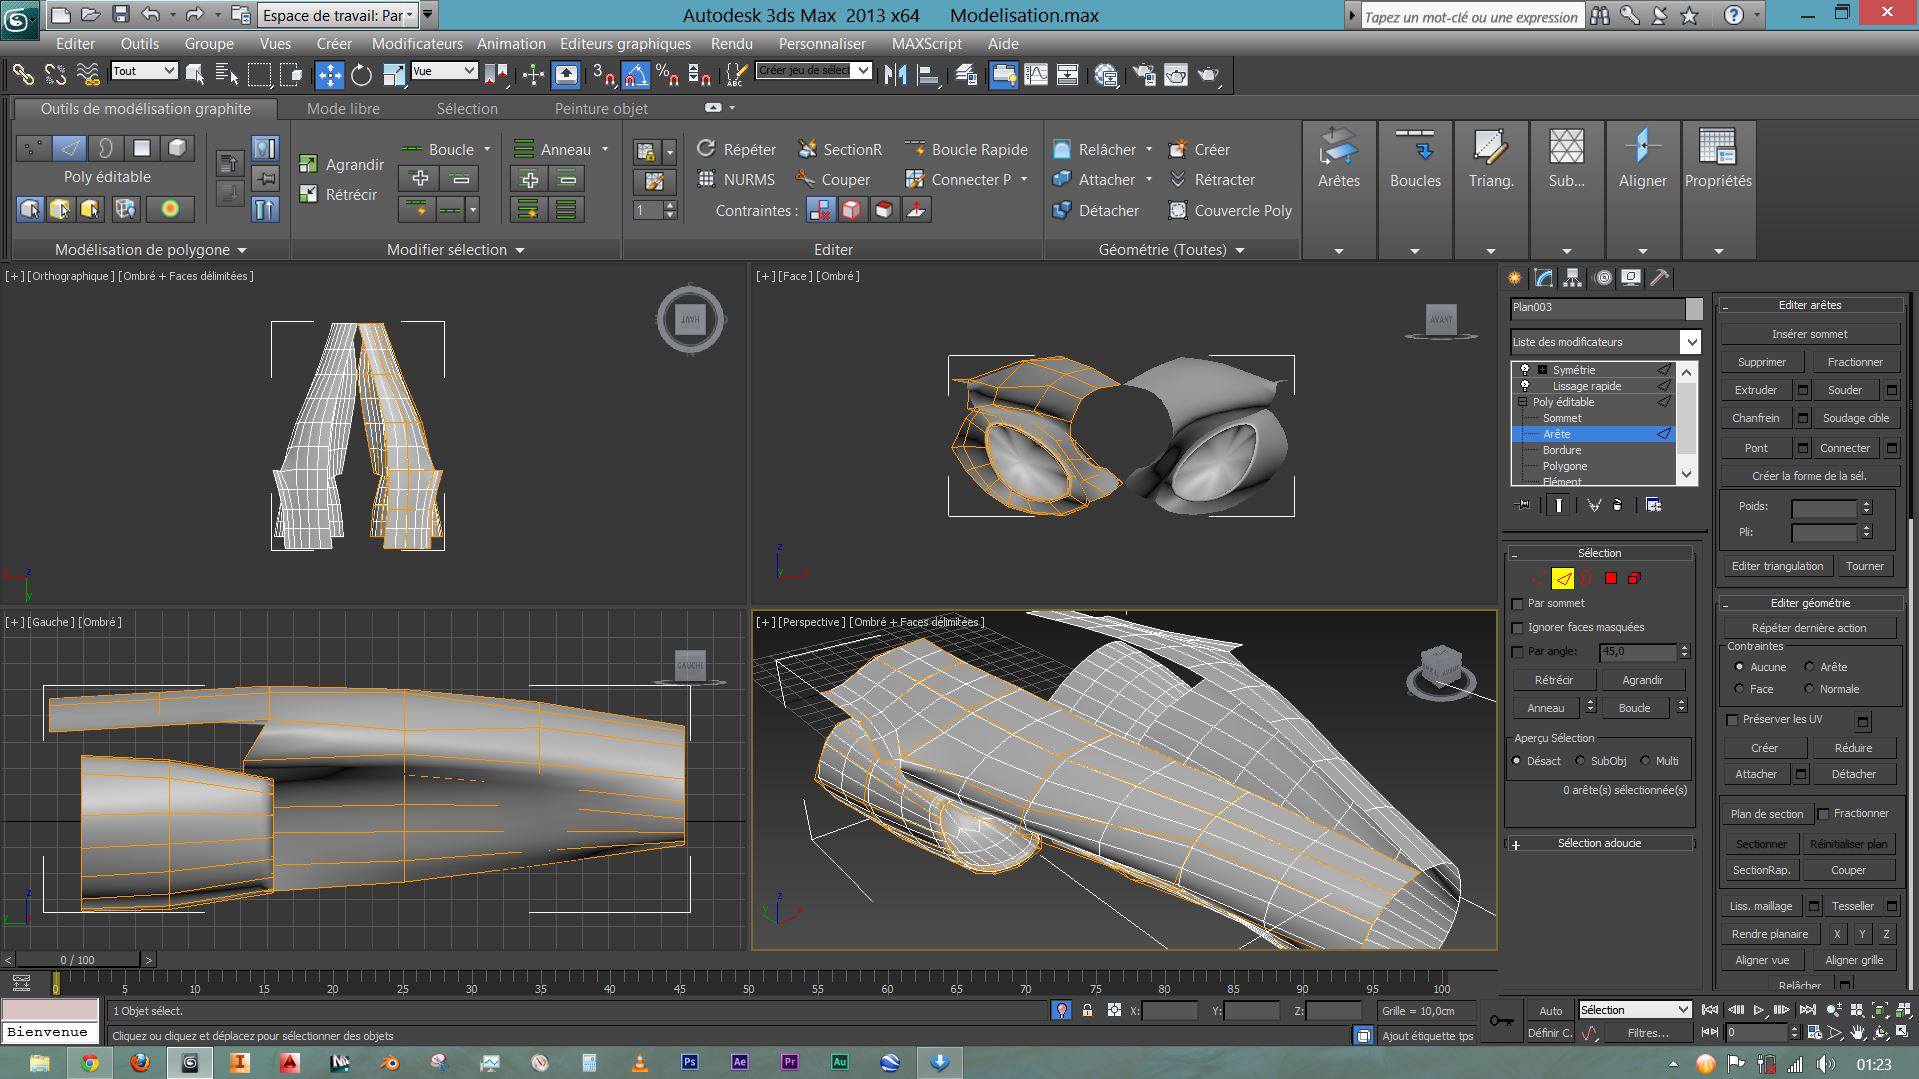Click the Chanfrein button
The image size is (1919, 1079).
[1755, 418]
